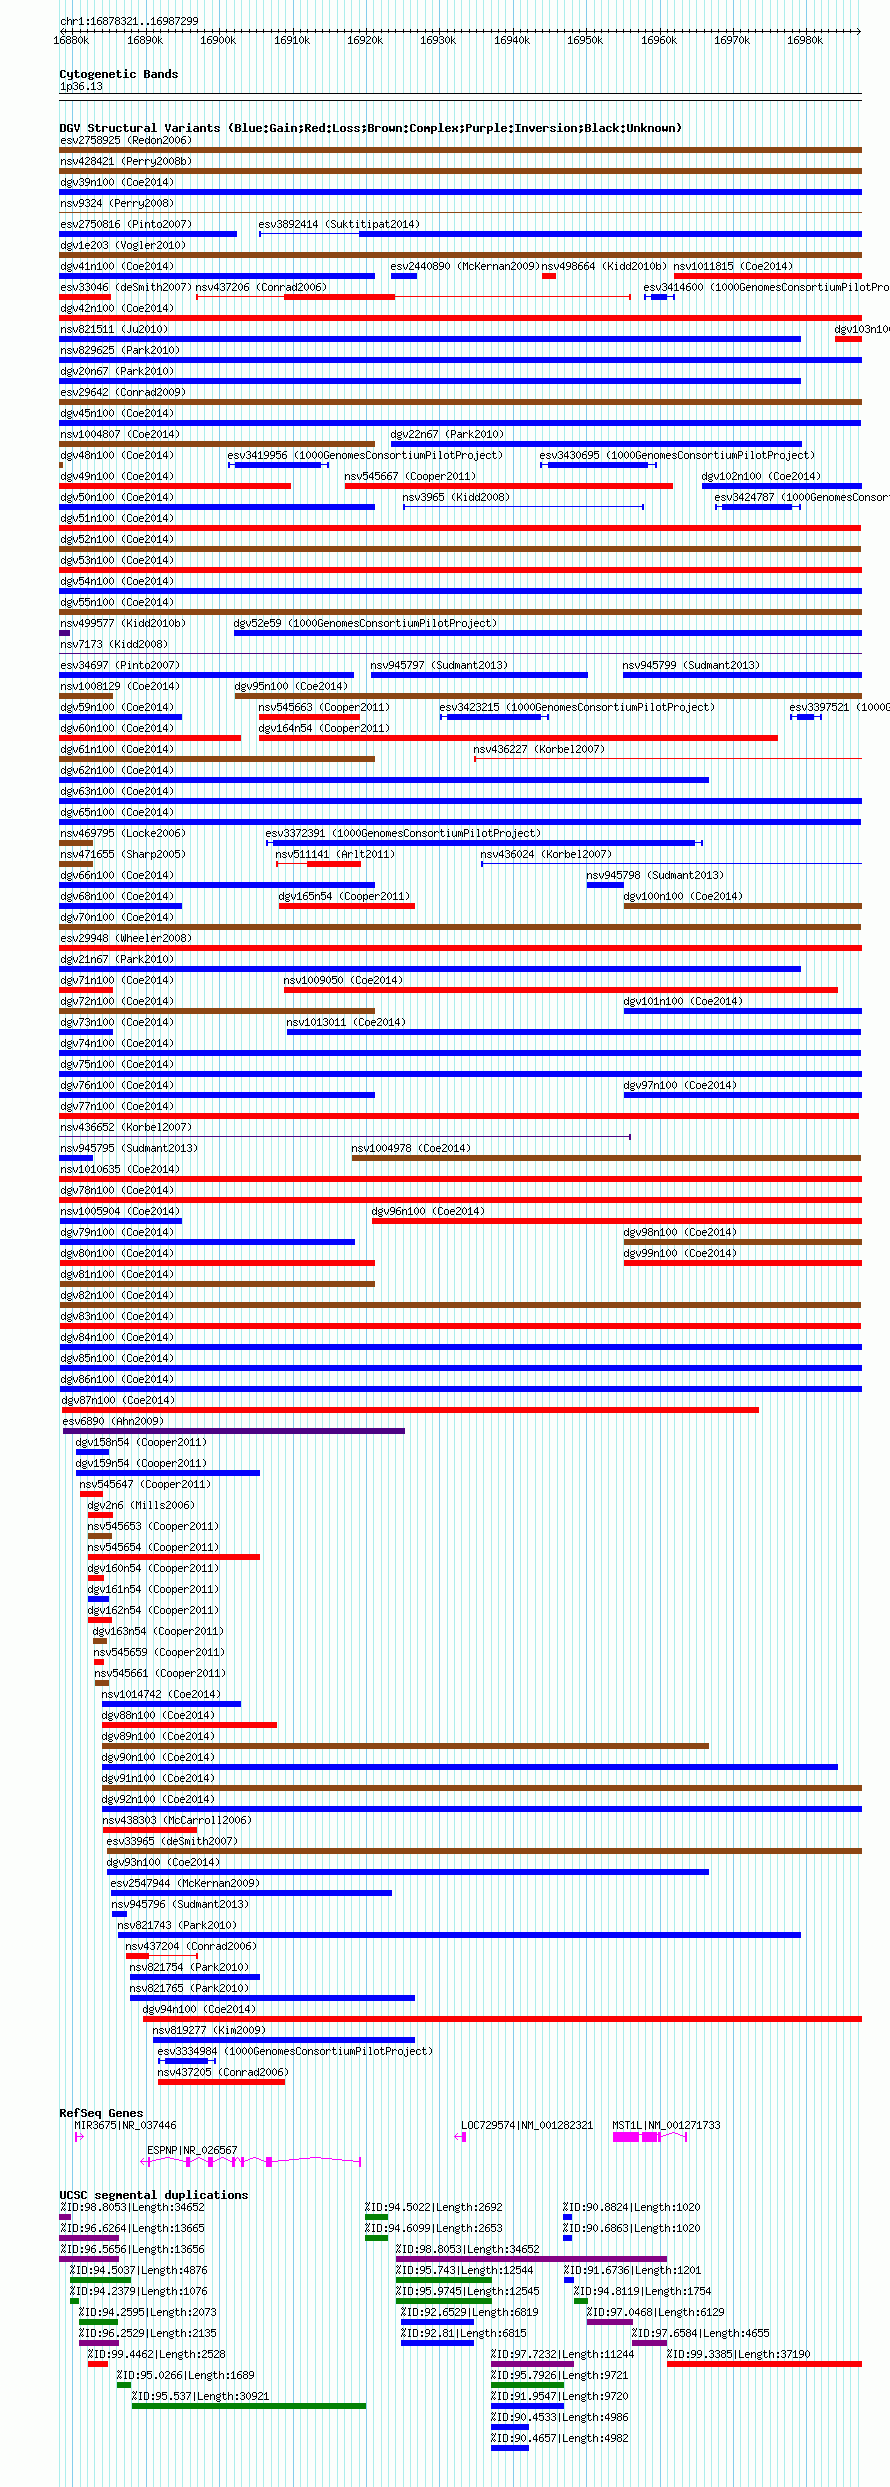The height and width of the screenshot is (2487, 890).
Task: Select variant nsv819277 (Kim2009)
Action: [209, 2030]
